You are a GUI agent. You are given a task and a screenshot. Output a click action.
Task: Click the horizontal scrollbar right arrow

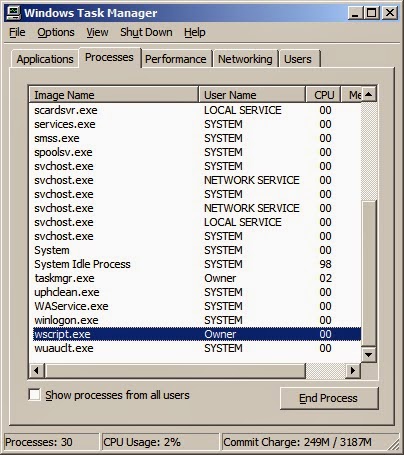point(353,371)
